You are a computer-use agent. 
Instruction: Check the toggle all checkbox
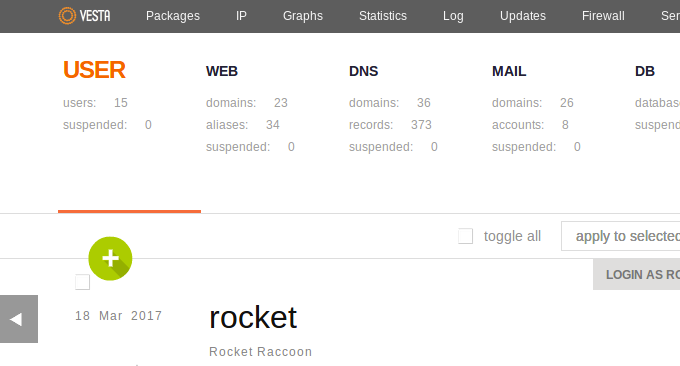(465, 236)
